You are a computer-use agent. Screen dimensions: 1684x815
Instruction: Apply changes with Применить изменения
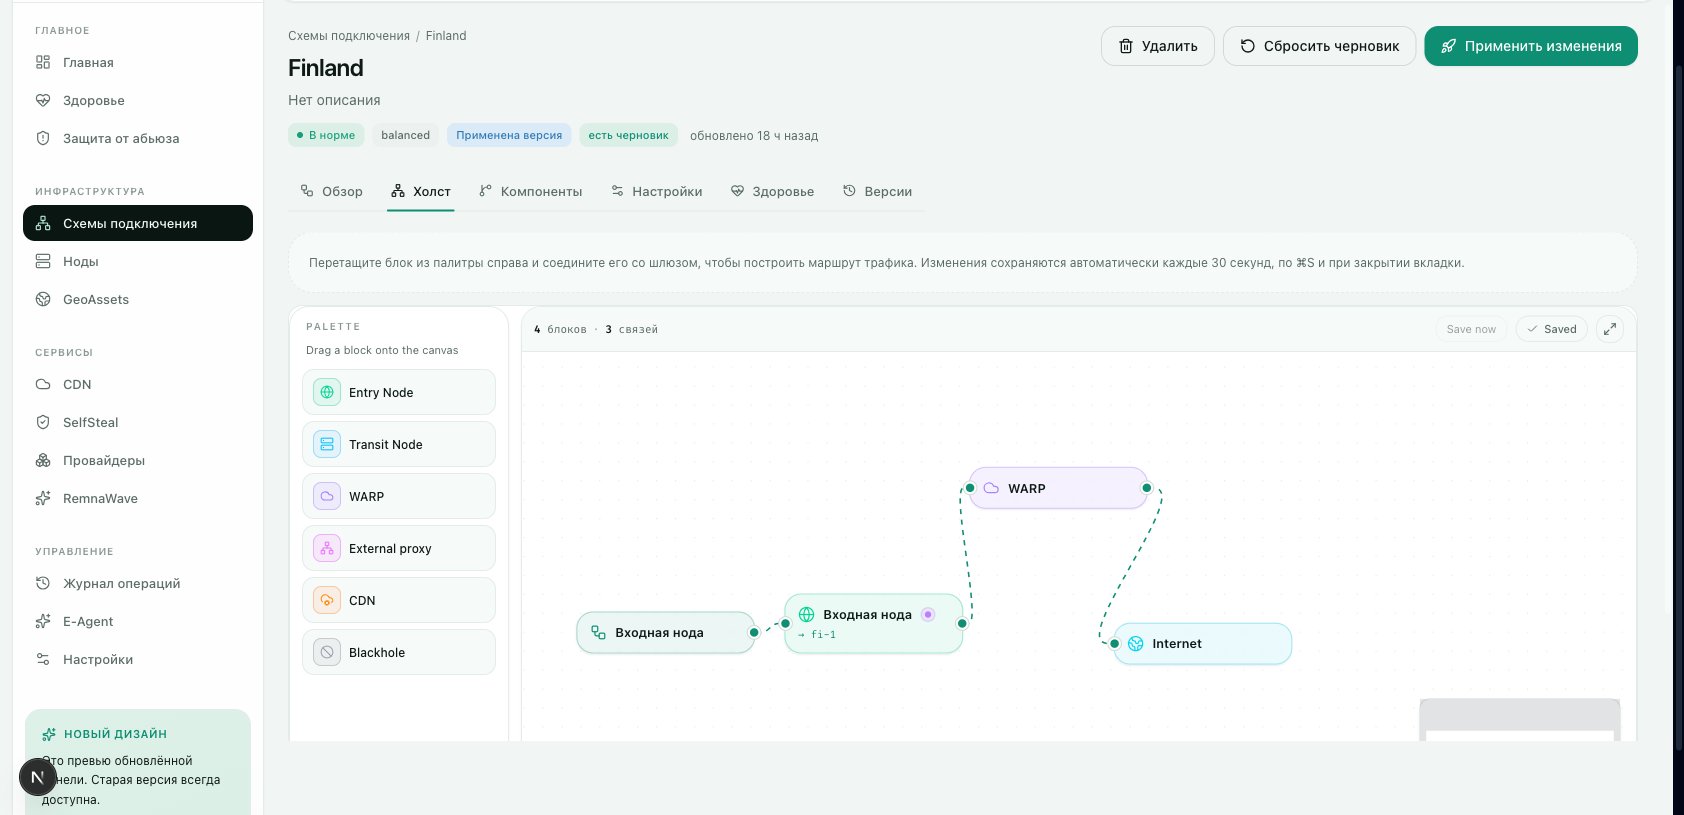point(1531,46)
